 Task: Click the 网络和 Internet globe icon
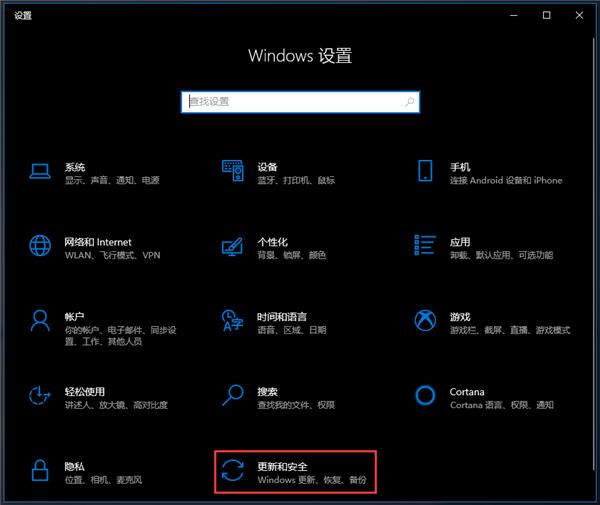coord(40,245)
